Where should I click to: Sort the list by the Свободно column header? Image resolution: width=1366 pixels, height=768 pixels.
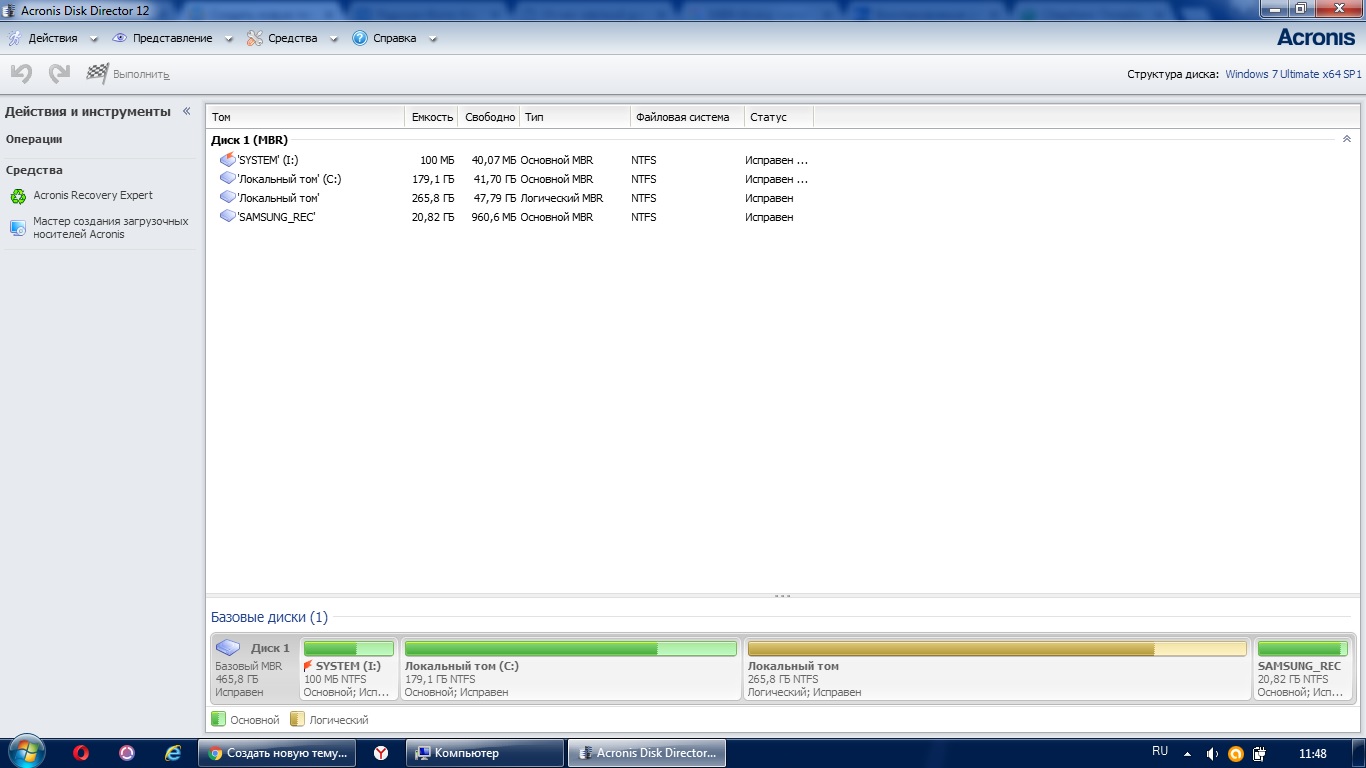click(490, 117)
